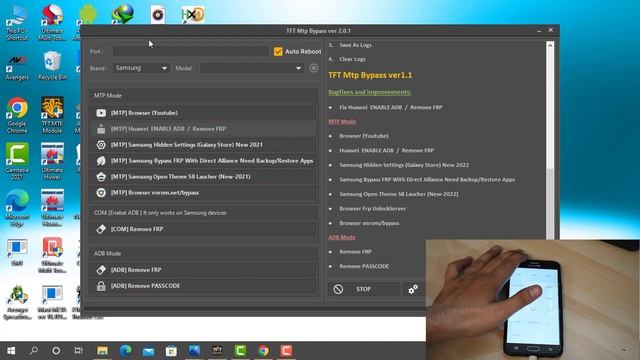Open File Explorer from the taskbar

click(102, 351)
